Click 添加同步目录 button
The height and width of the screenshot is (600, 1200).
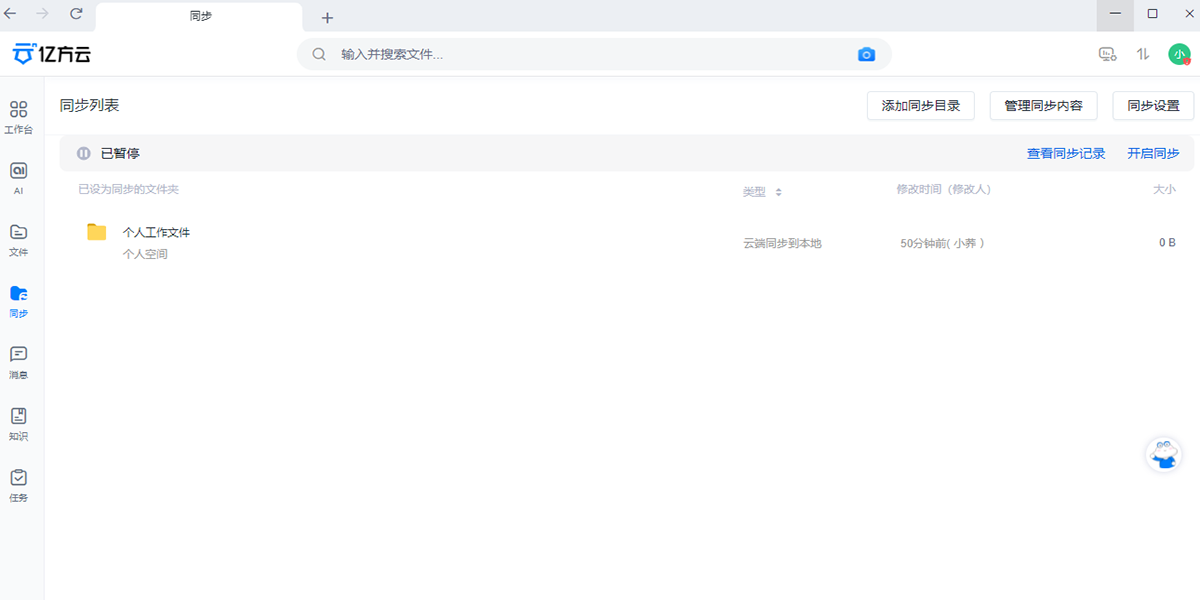[921, 106]
